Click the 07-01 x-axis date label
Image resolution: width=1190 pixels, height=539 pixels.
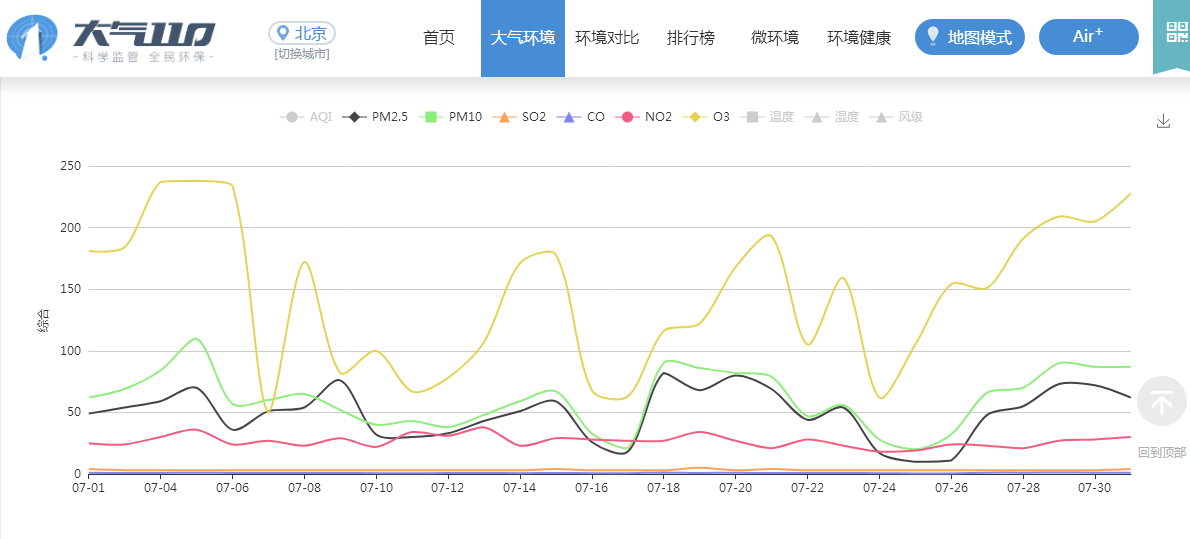pos(89,487)
